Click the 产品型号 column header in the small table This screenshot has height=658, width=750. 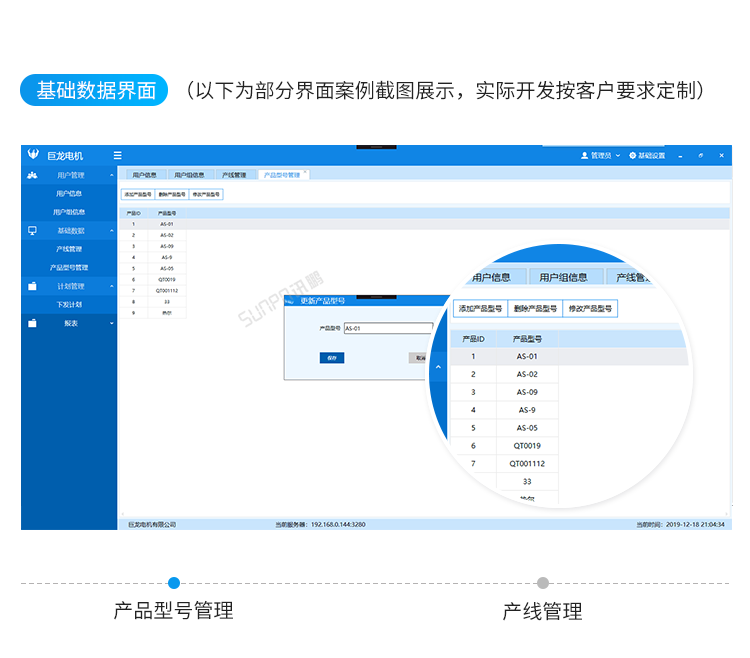pos(167,213)
